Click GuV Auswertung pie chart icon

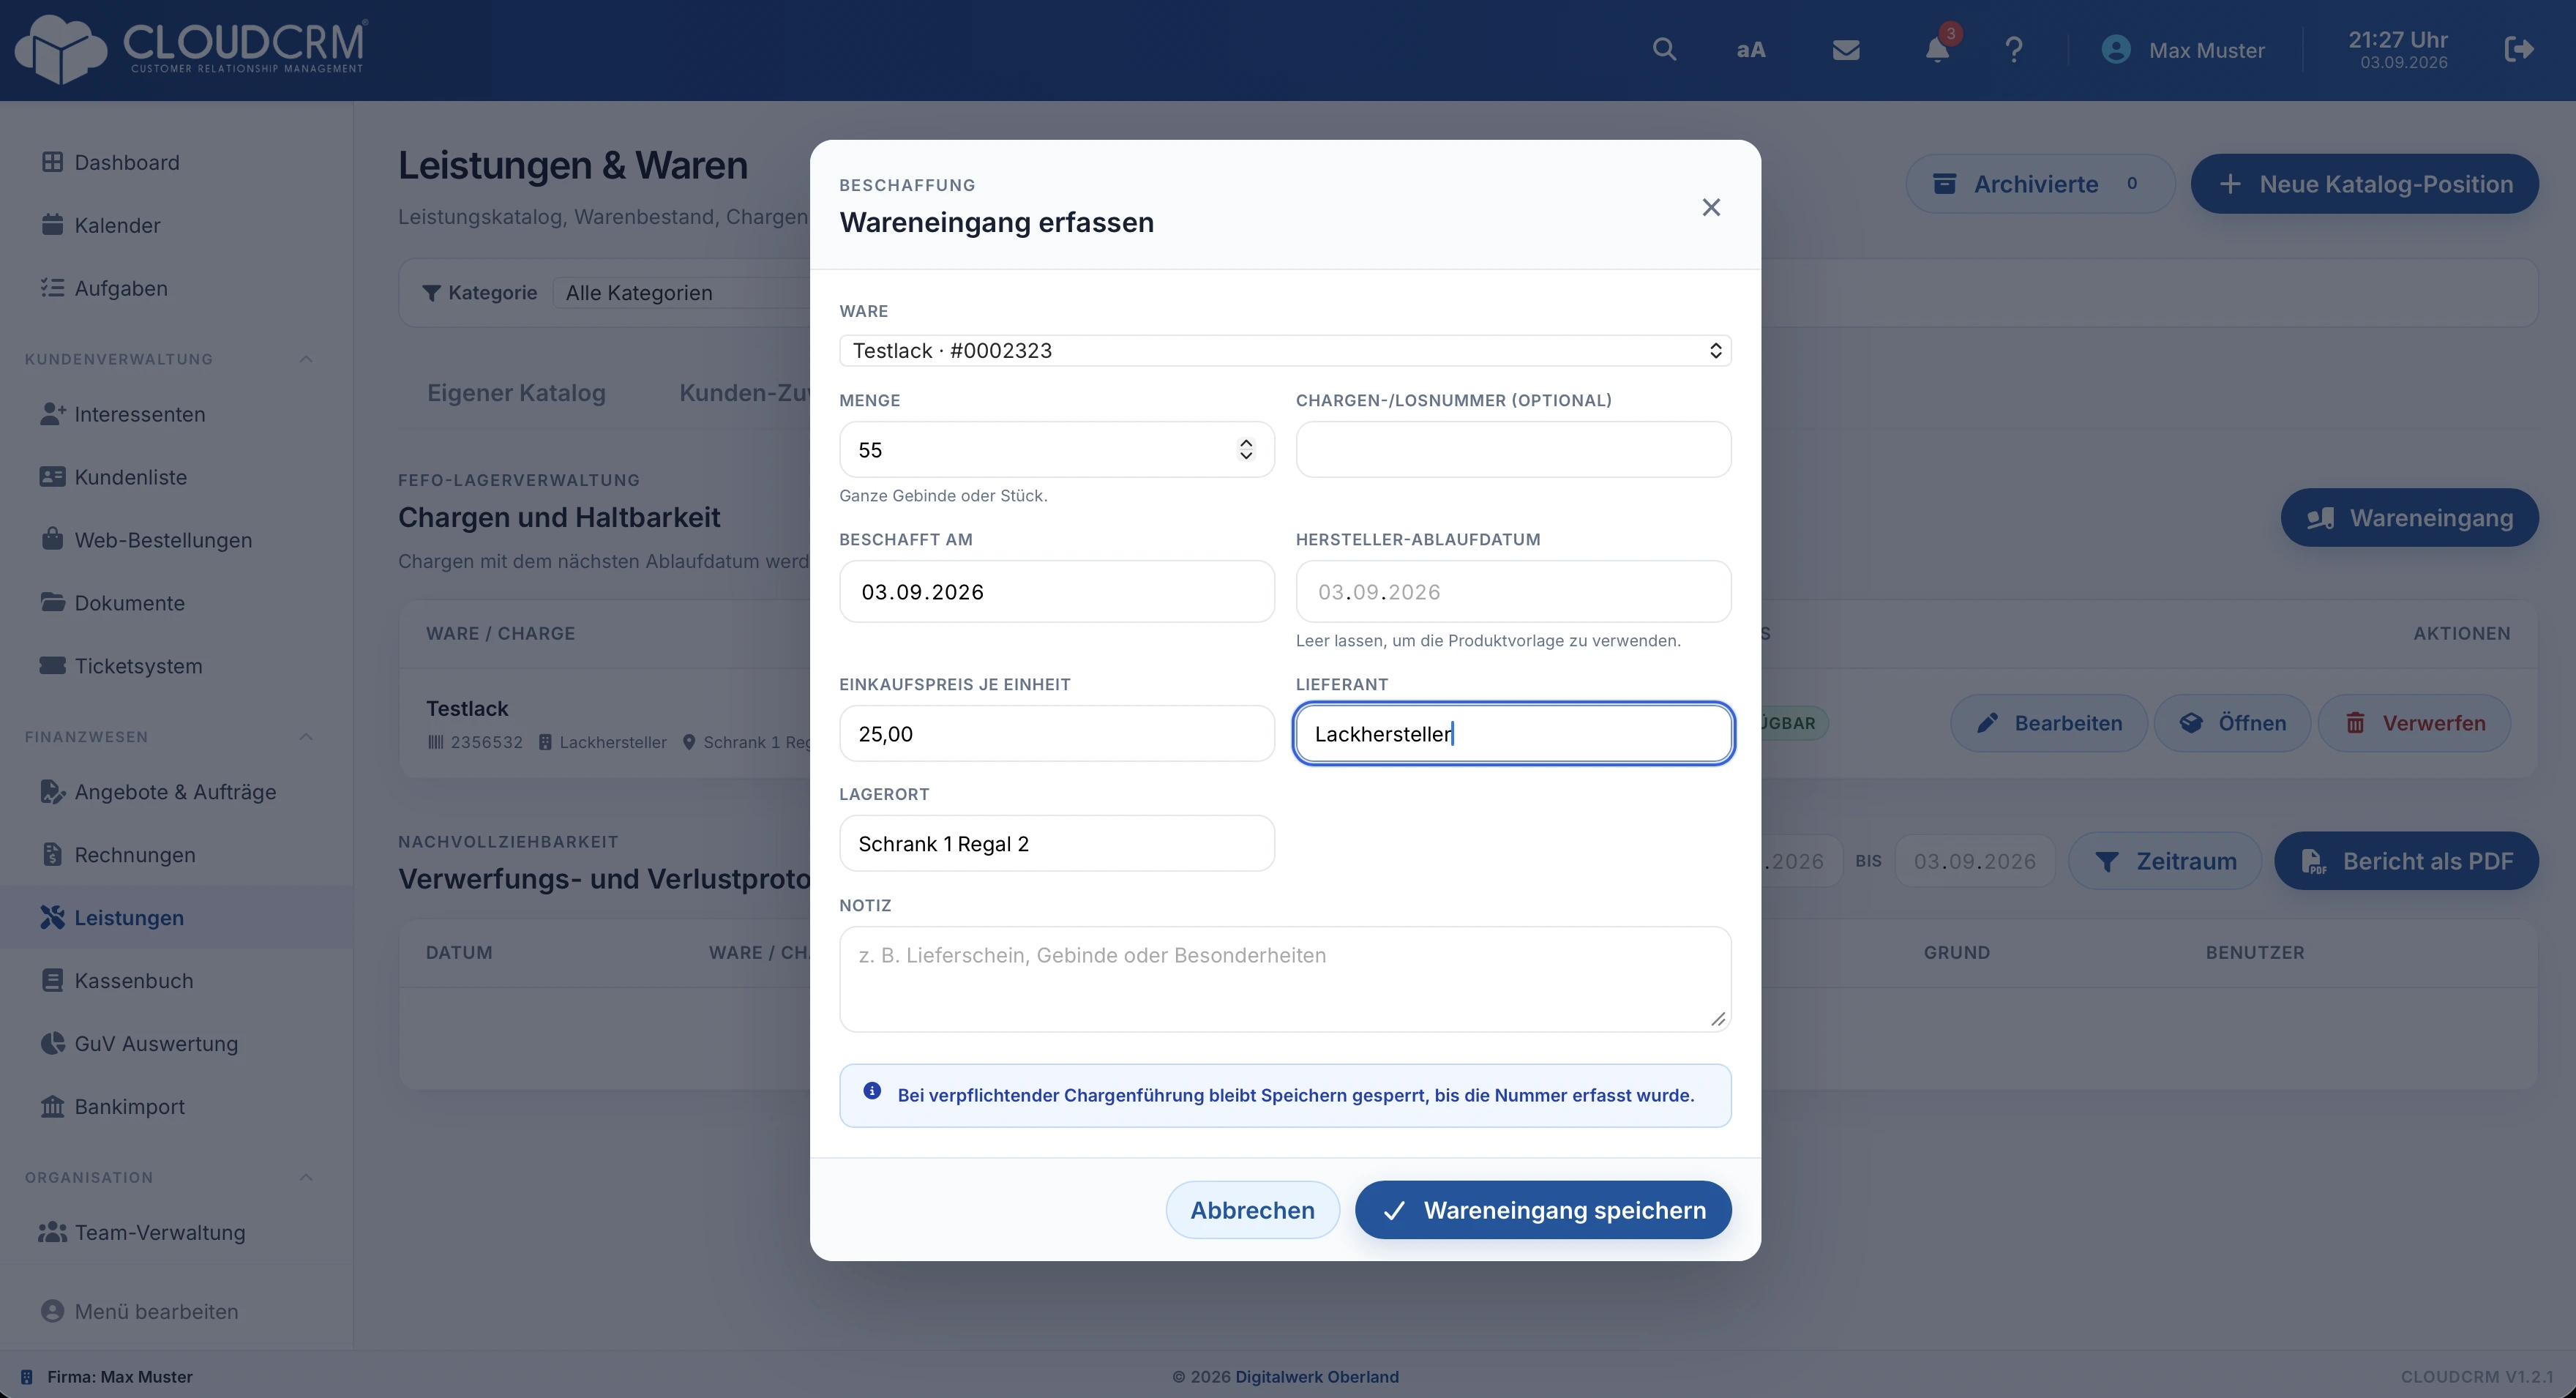pos(52,1043)
